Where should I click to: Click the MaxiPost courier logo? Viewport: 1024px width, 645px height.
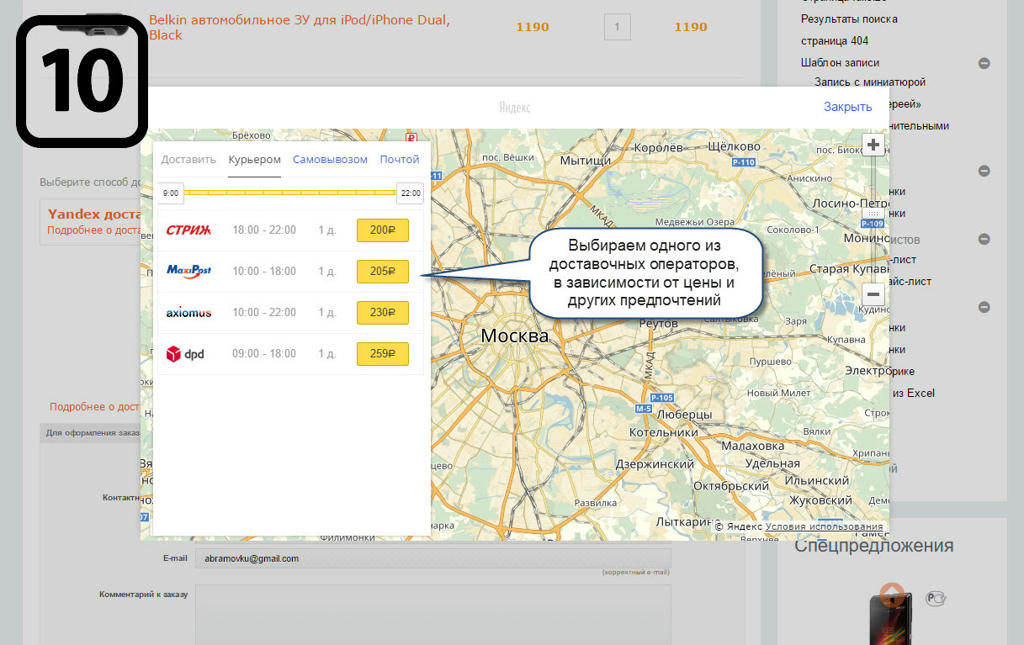tap(189, 271)
